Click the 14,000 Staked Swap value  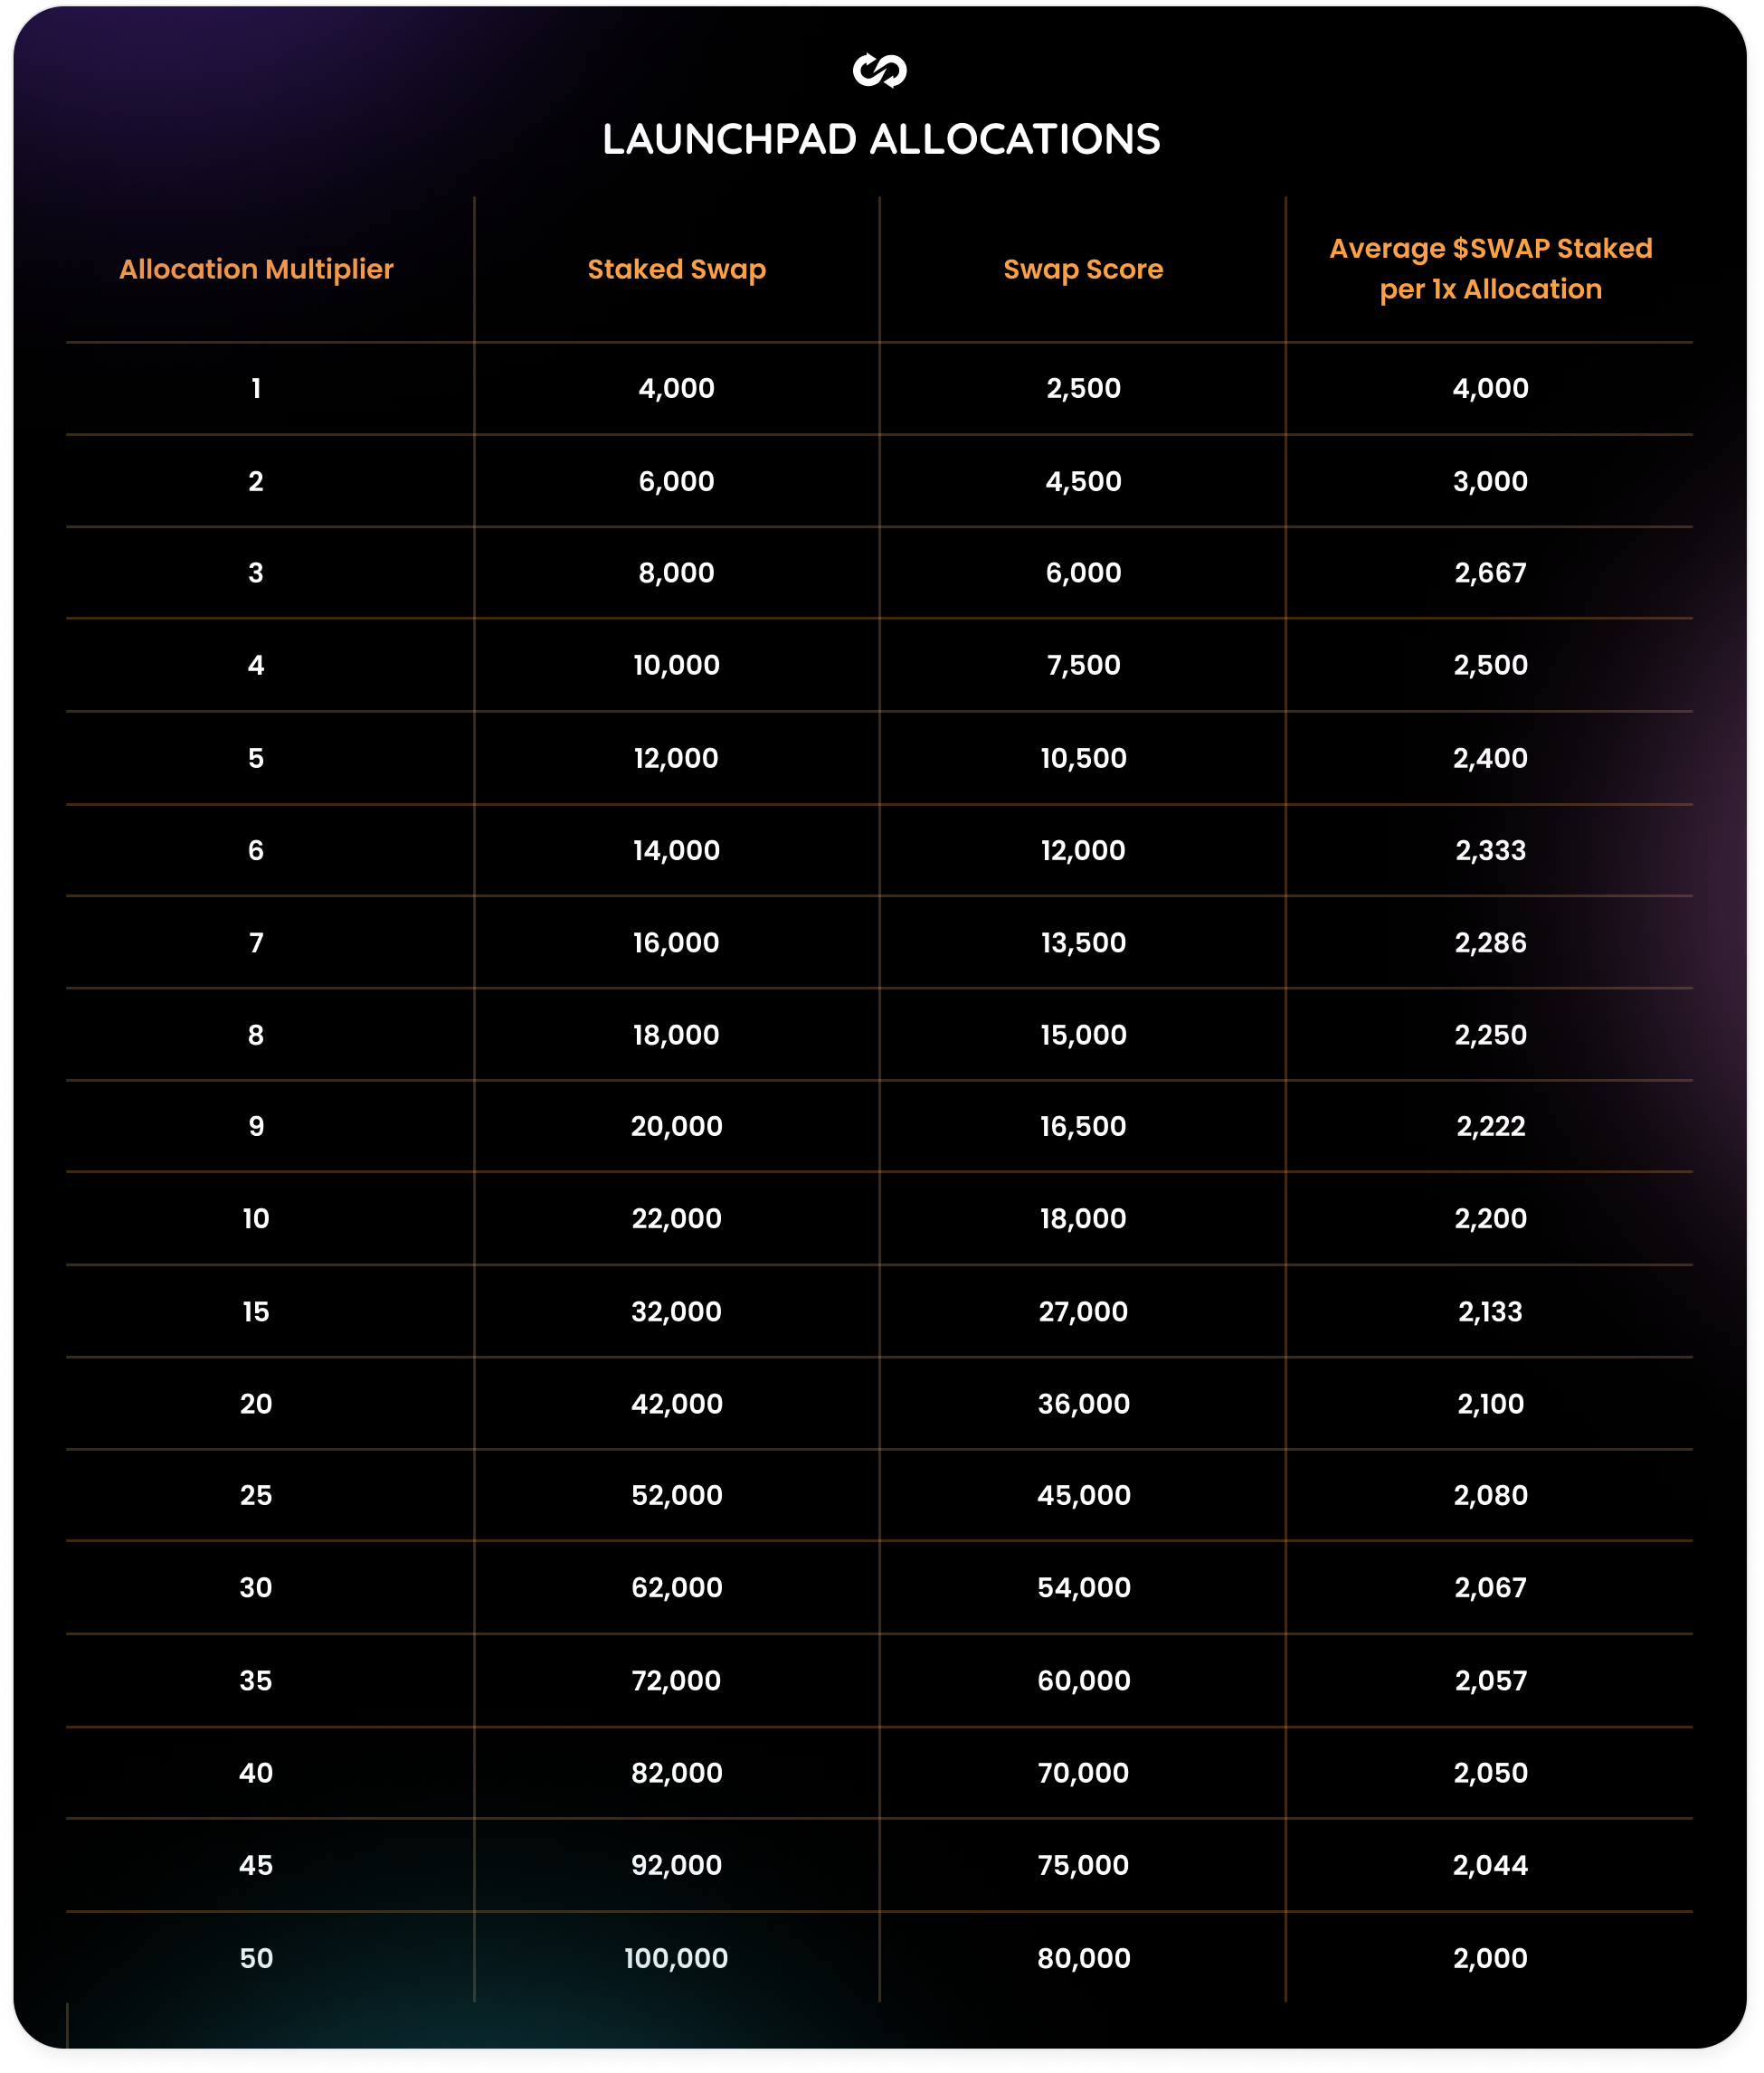(x=677, y=850)
